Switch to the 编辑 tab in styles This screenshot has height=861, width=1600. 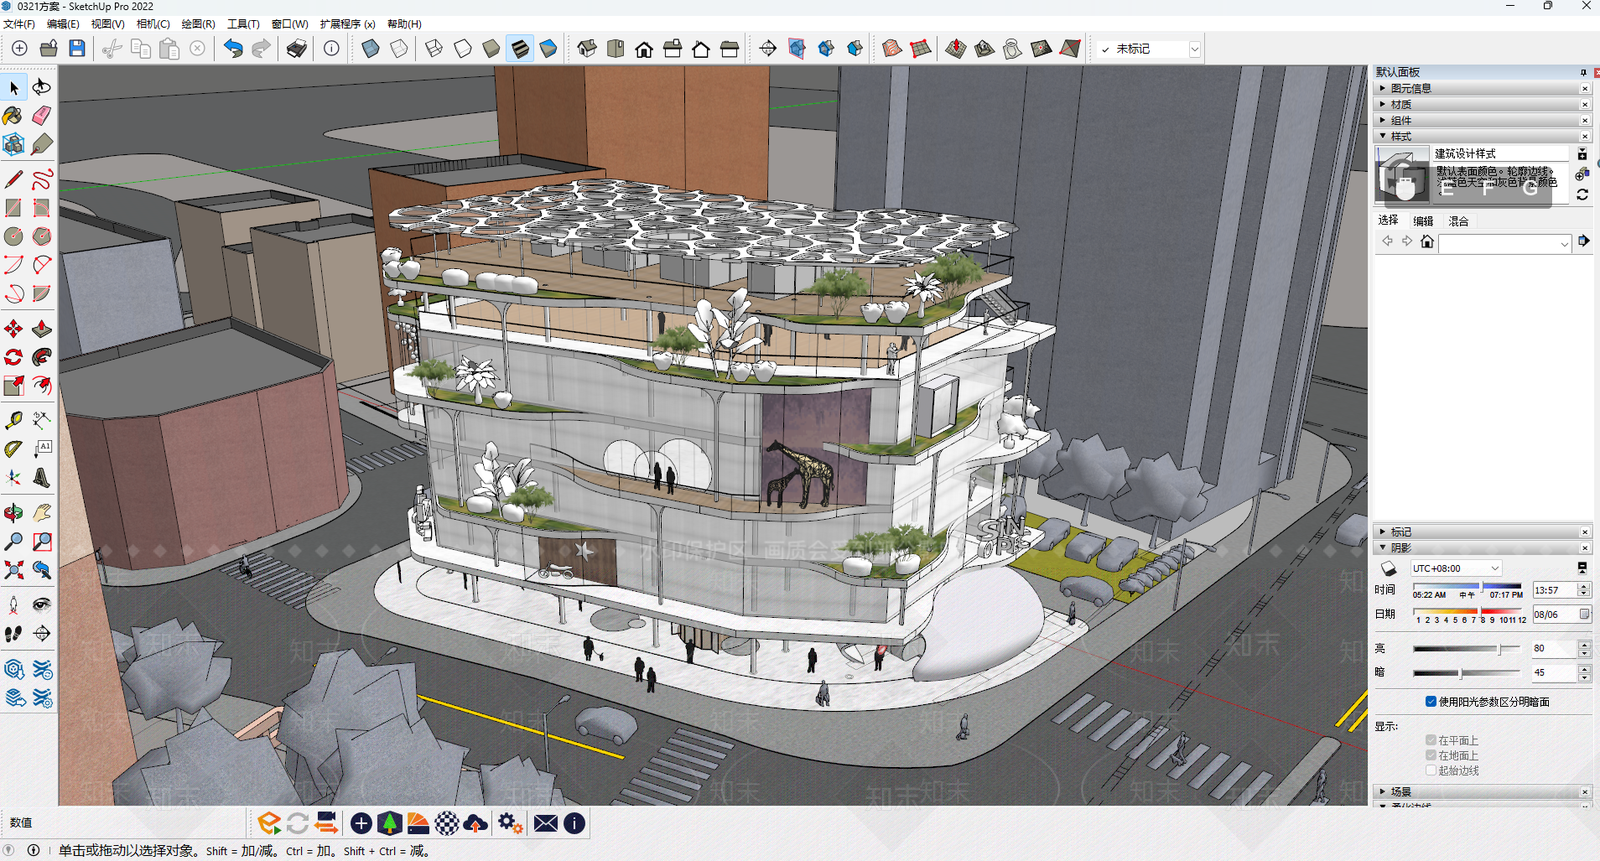(x=1423, y=221)
